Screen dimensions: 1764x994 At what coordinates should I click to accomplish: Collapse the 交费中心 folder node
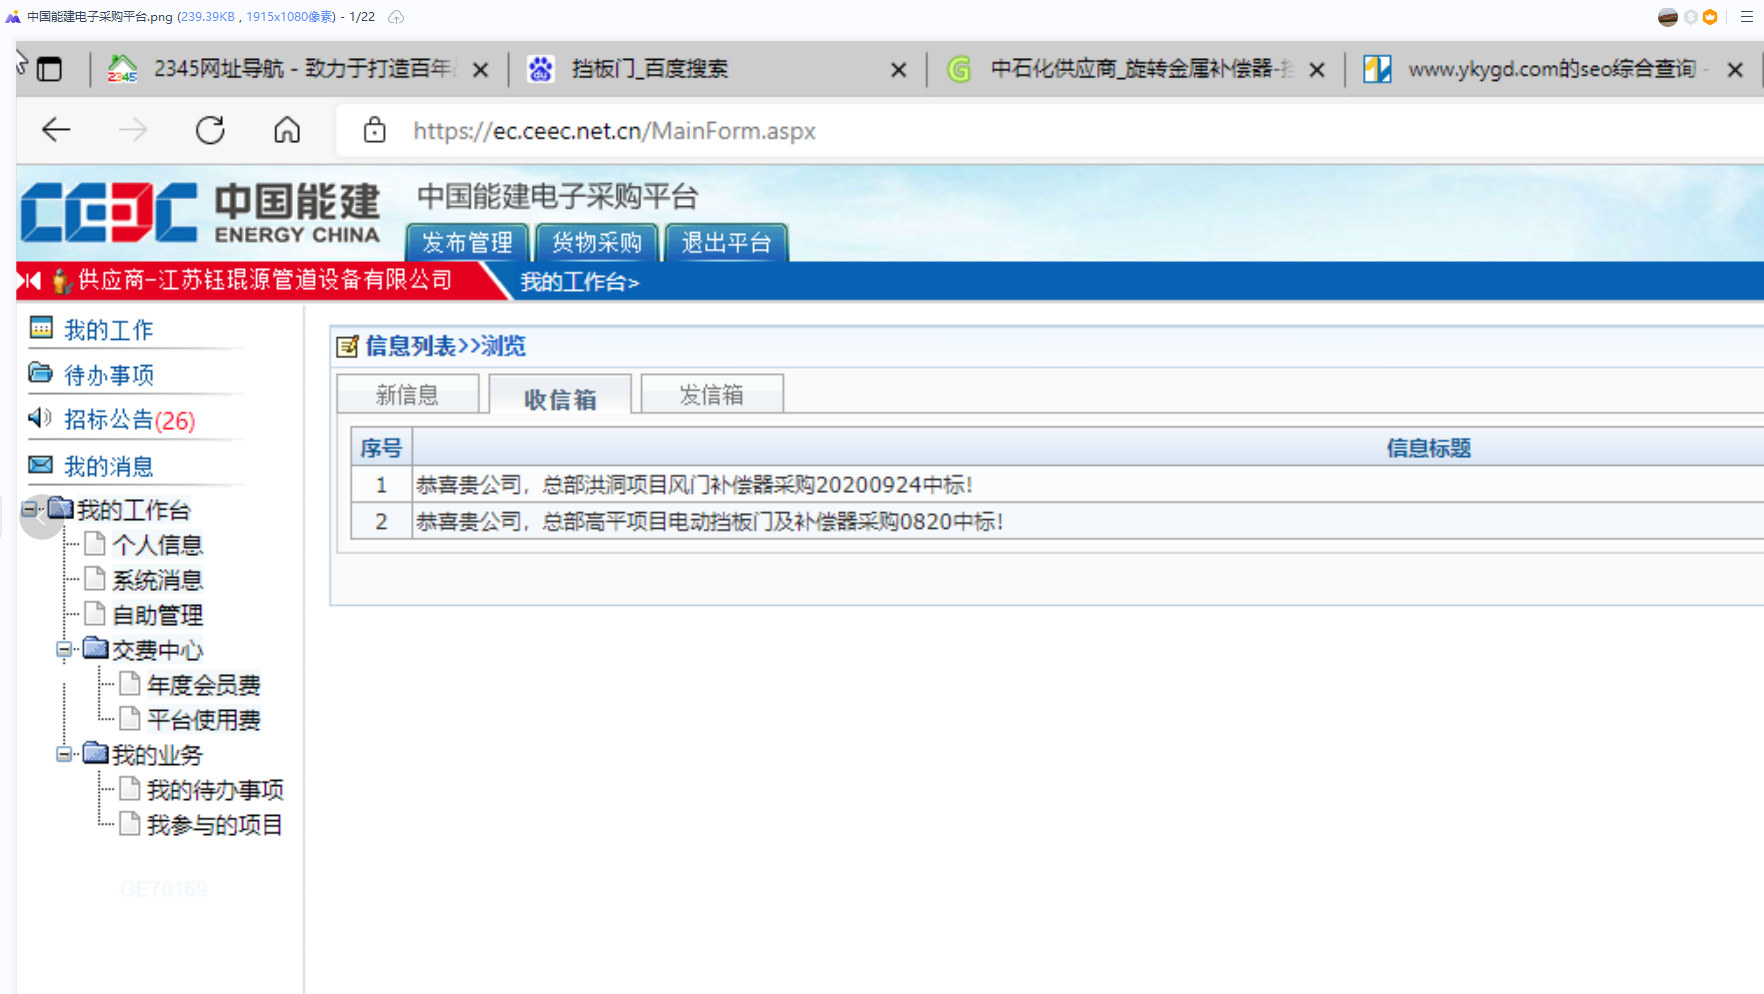[62, 650]
